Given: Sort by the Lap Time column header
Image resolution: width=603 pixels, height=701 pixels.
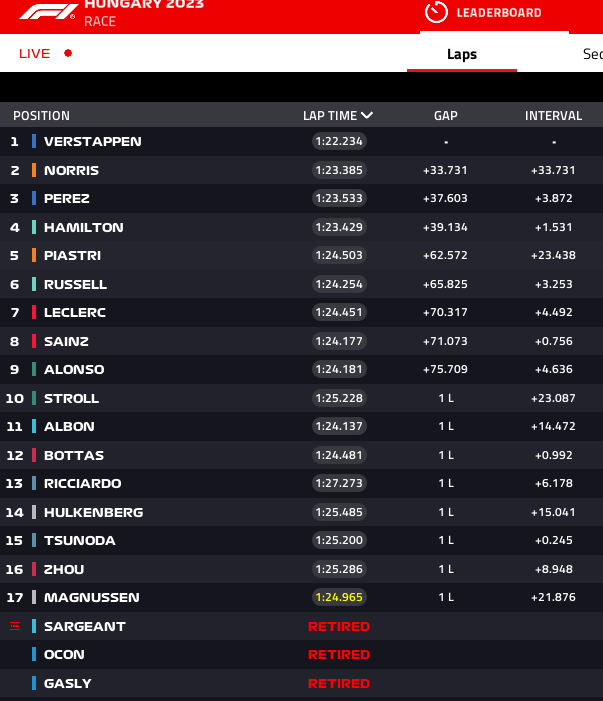Looking at the screenshot, I should [330, 116].
